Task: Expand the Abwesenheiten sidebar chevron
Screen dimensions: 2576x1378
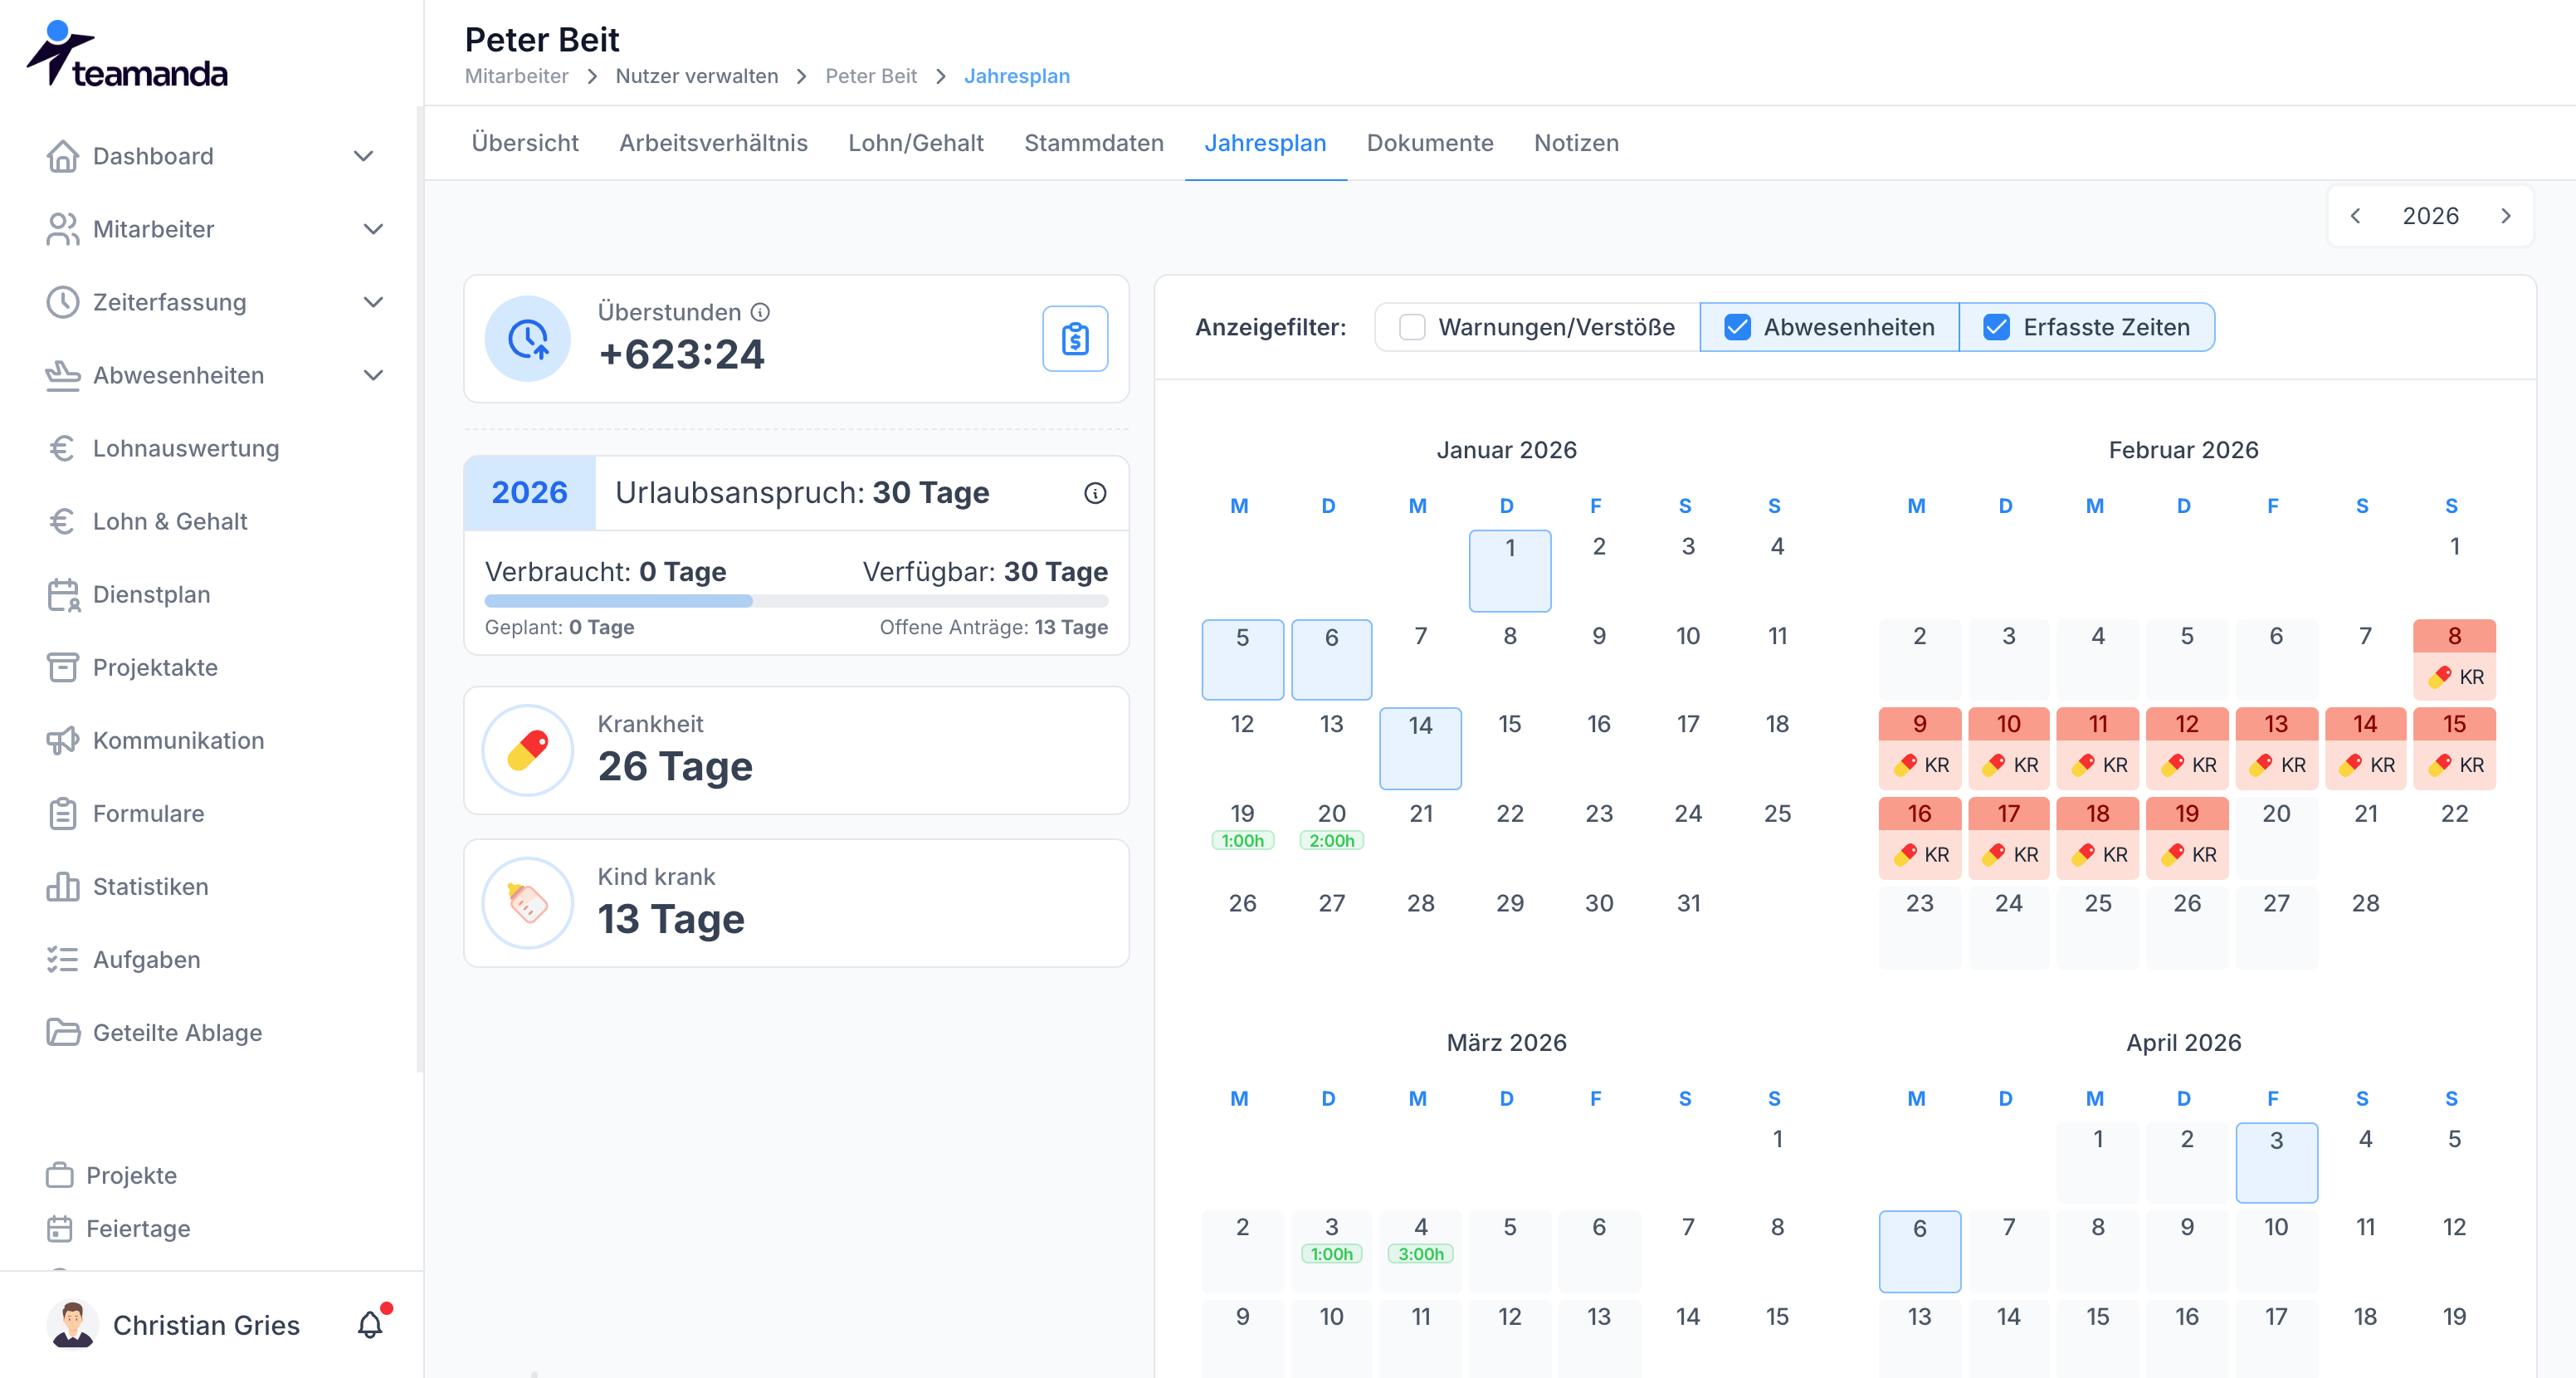Action: [x=374, y=375]
